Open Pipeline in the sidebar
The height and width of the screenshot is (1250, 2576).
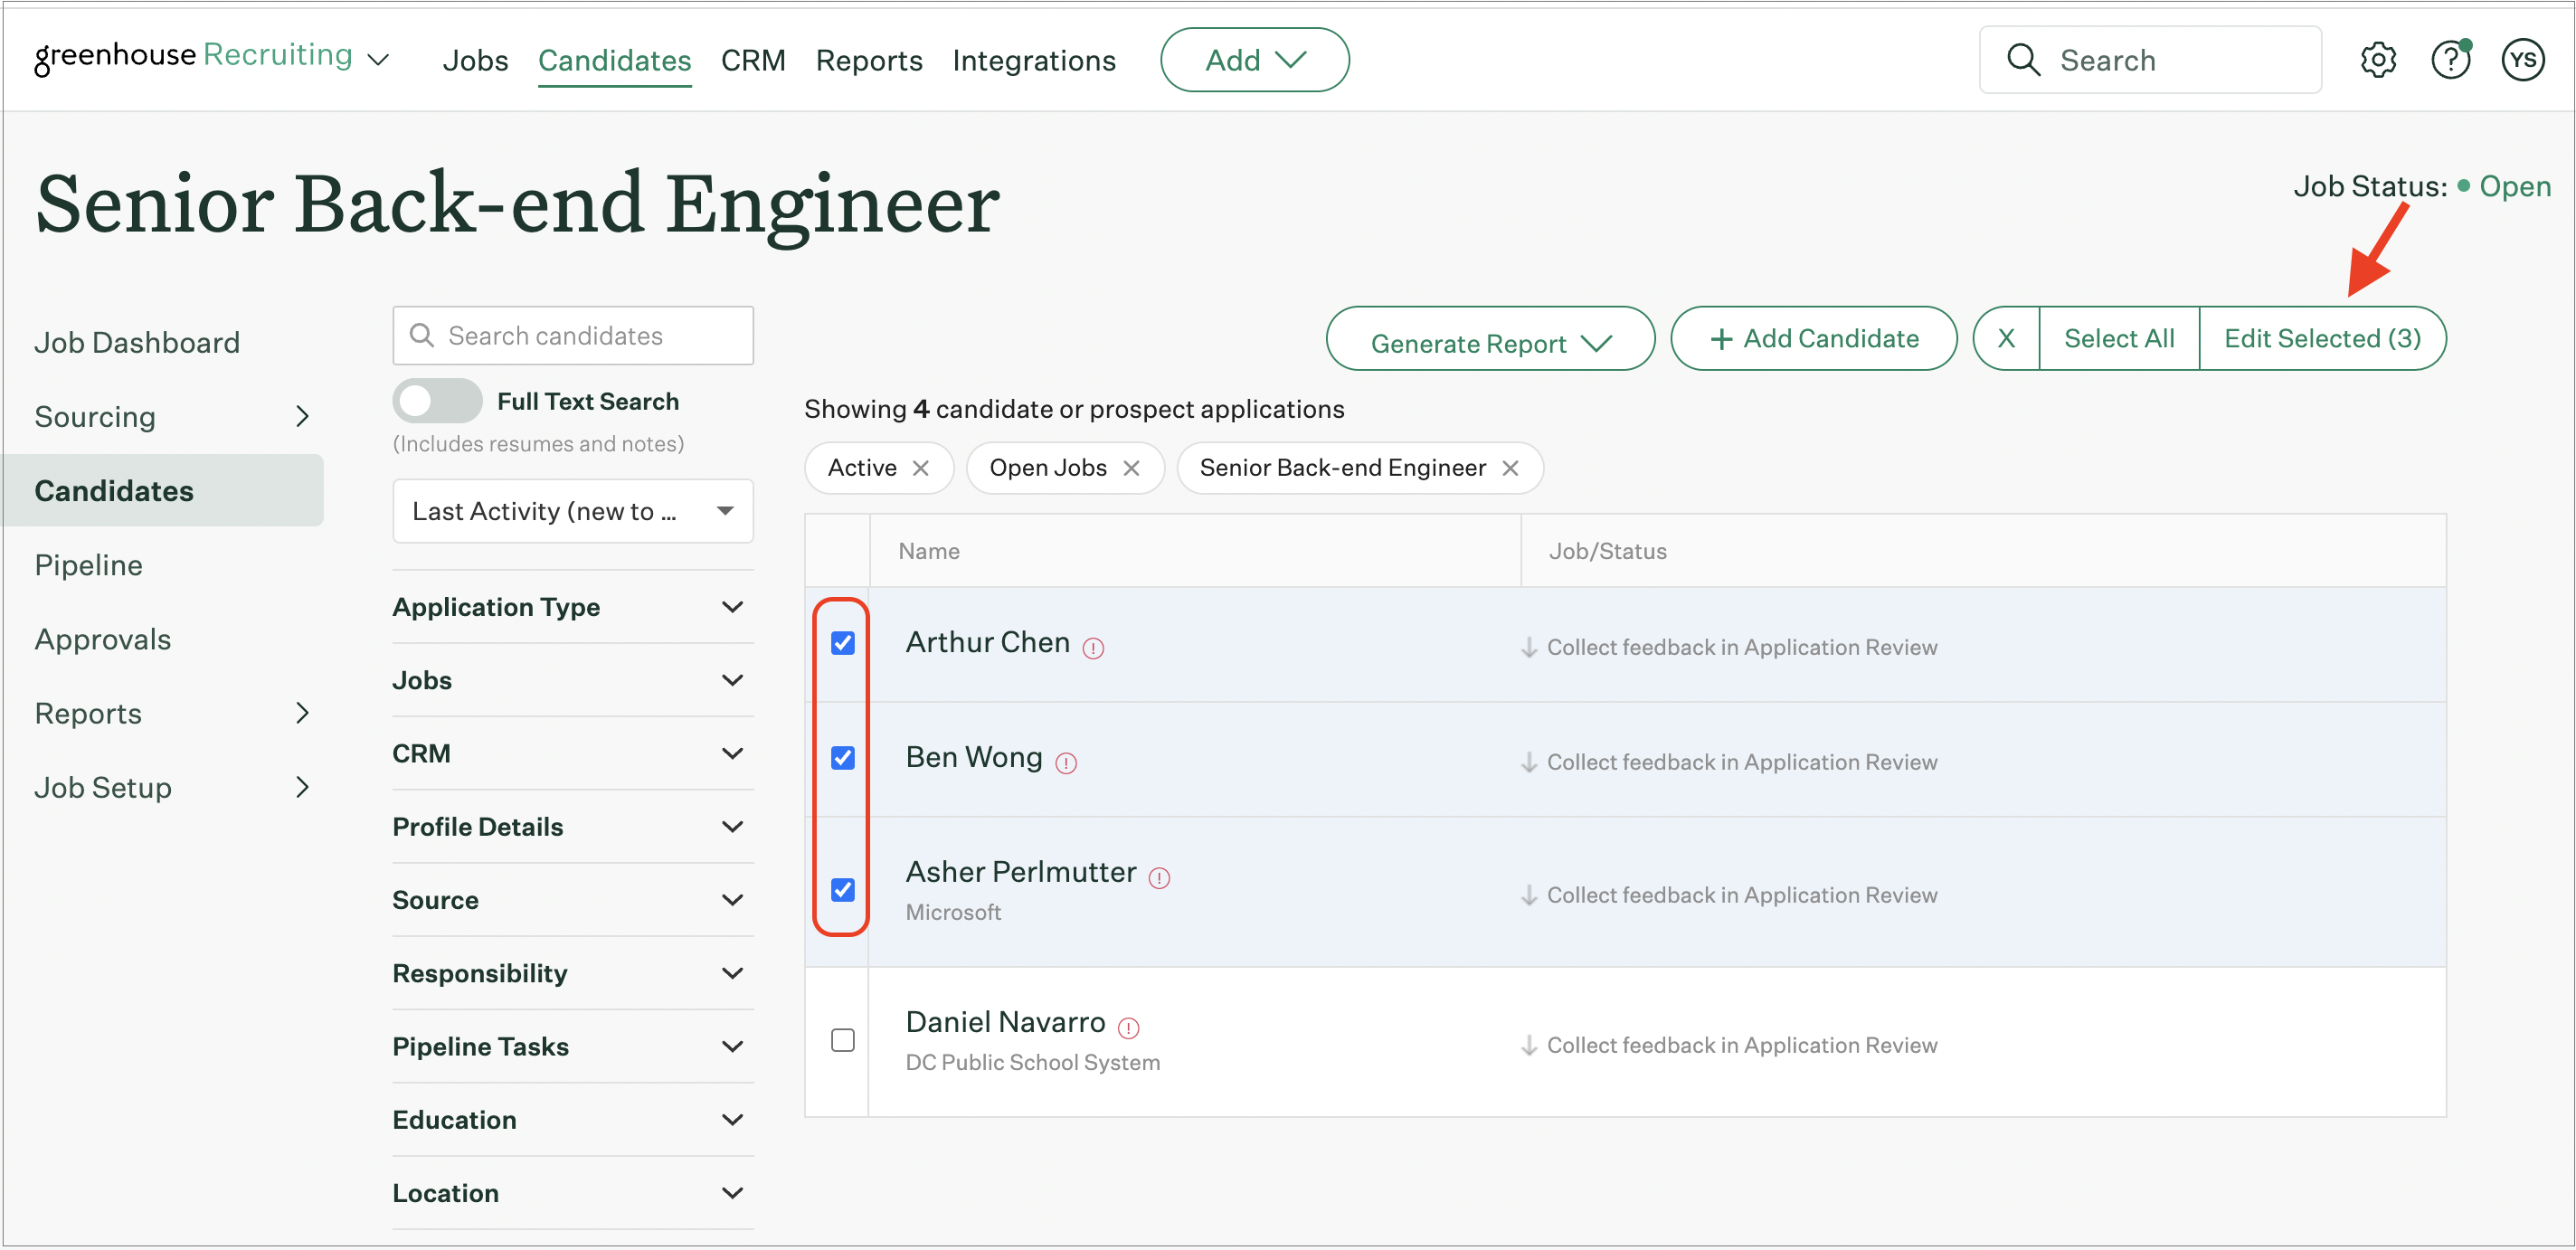click(x=88, y=565)
